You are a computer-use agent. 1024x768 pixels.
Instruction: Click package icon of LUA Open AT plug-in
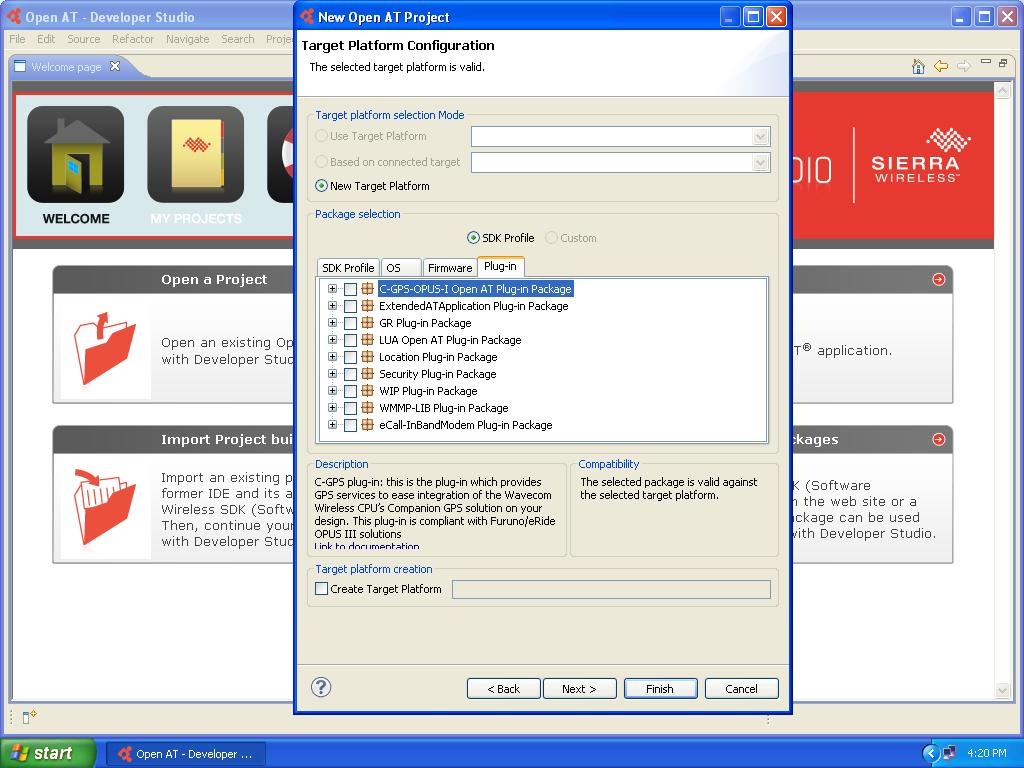[x=368, y=340]
